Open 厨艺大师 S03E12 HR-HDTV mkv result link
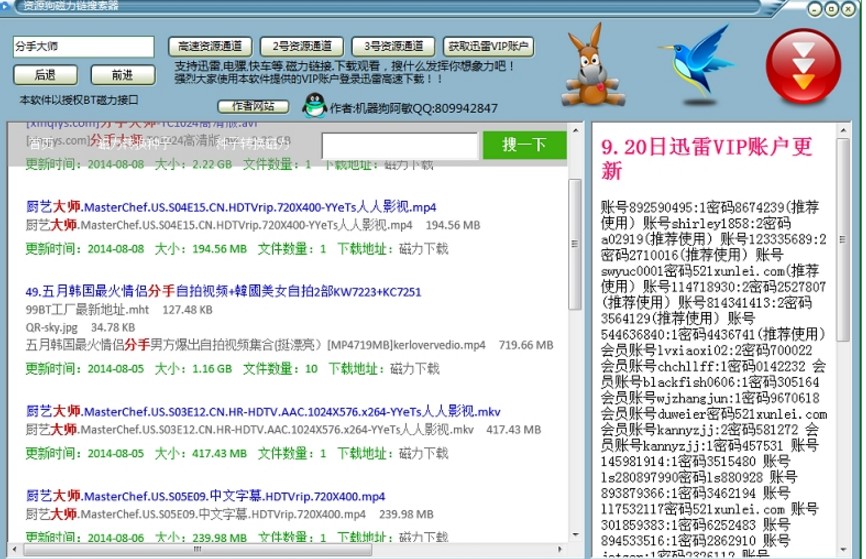The width and height of the screenshot is (866, 559). coord(263,412)
